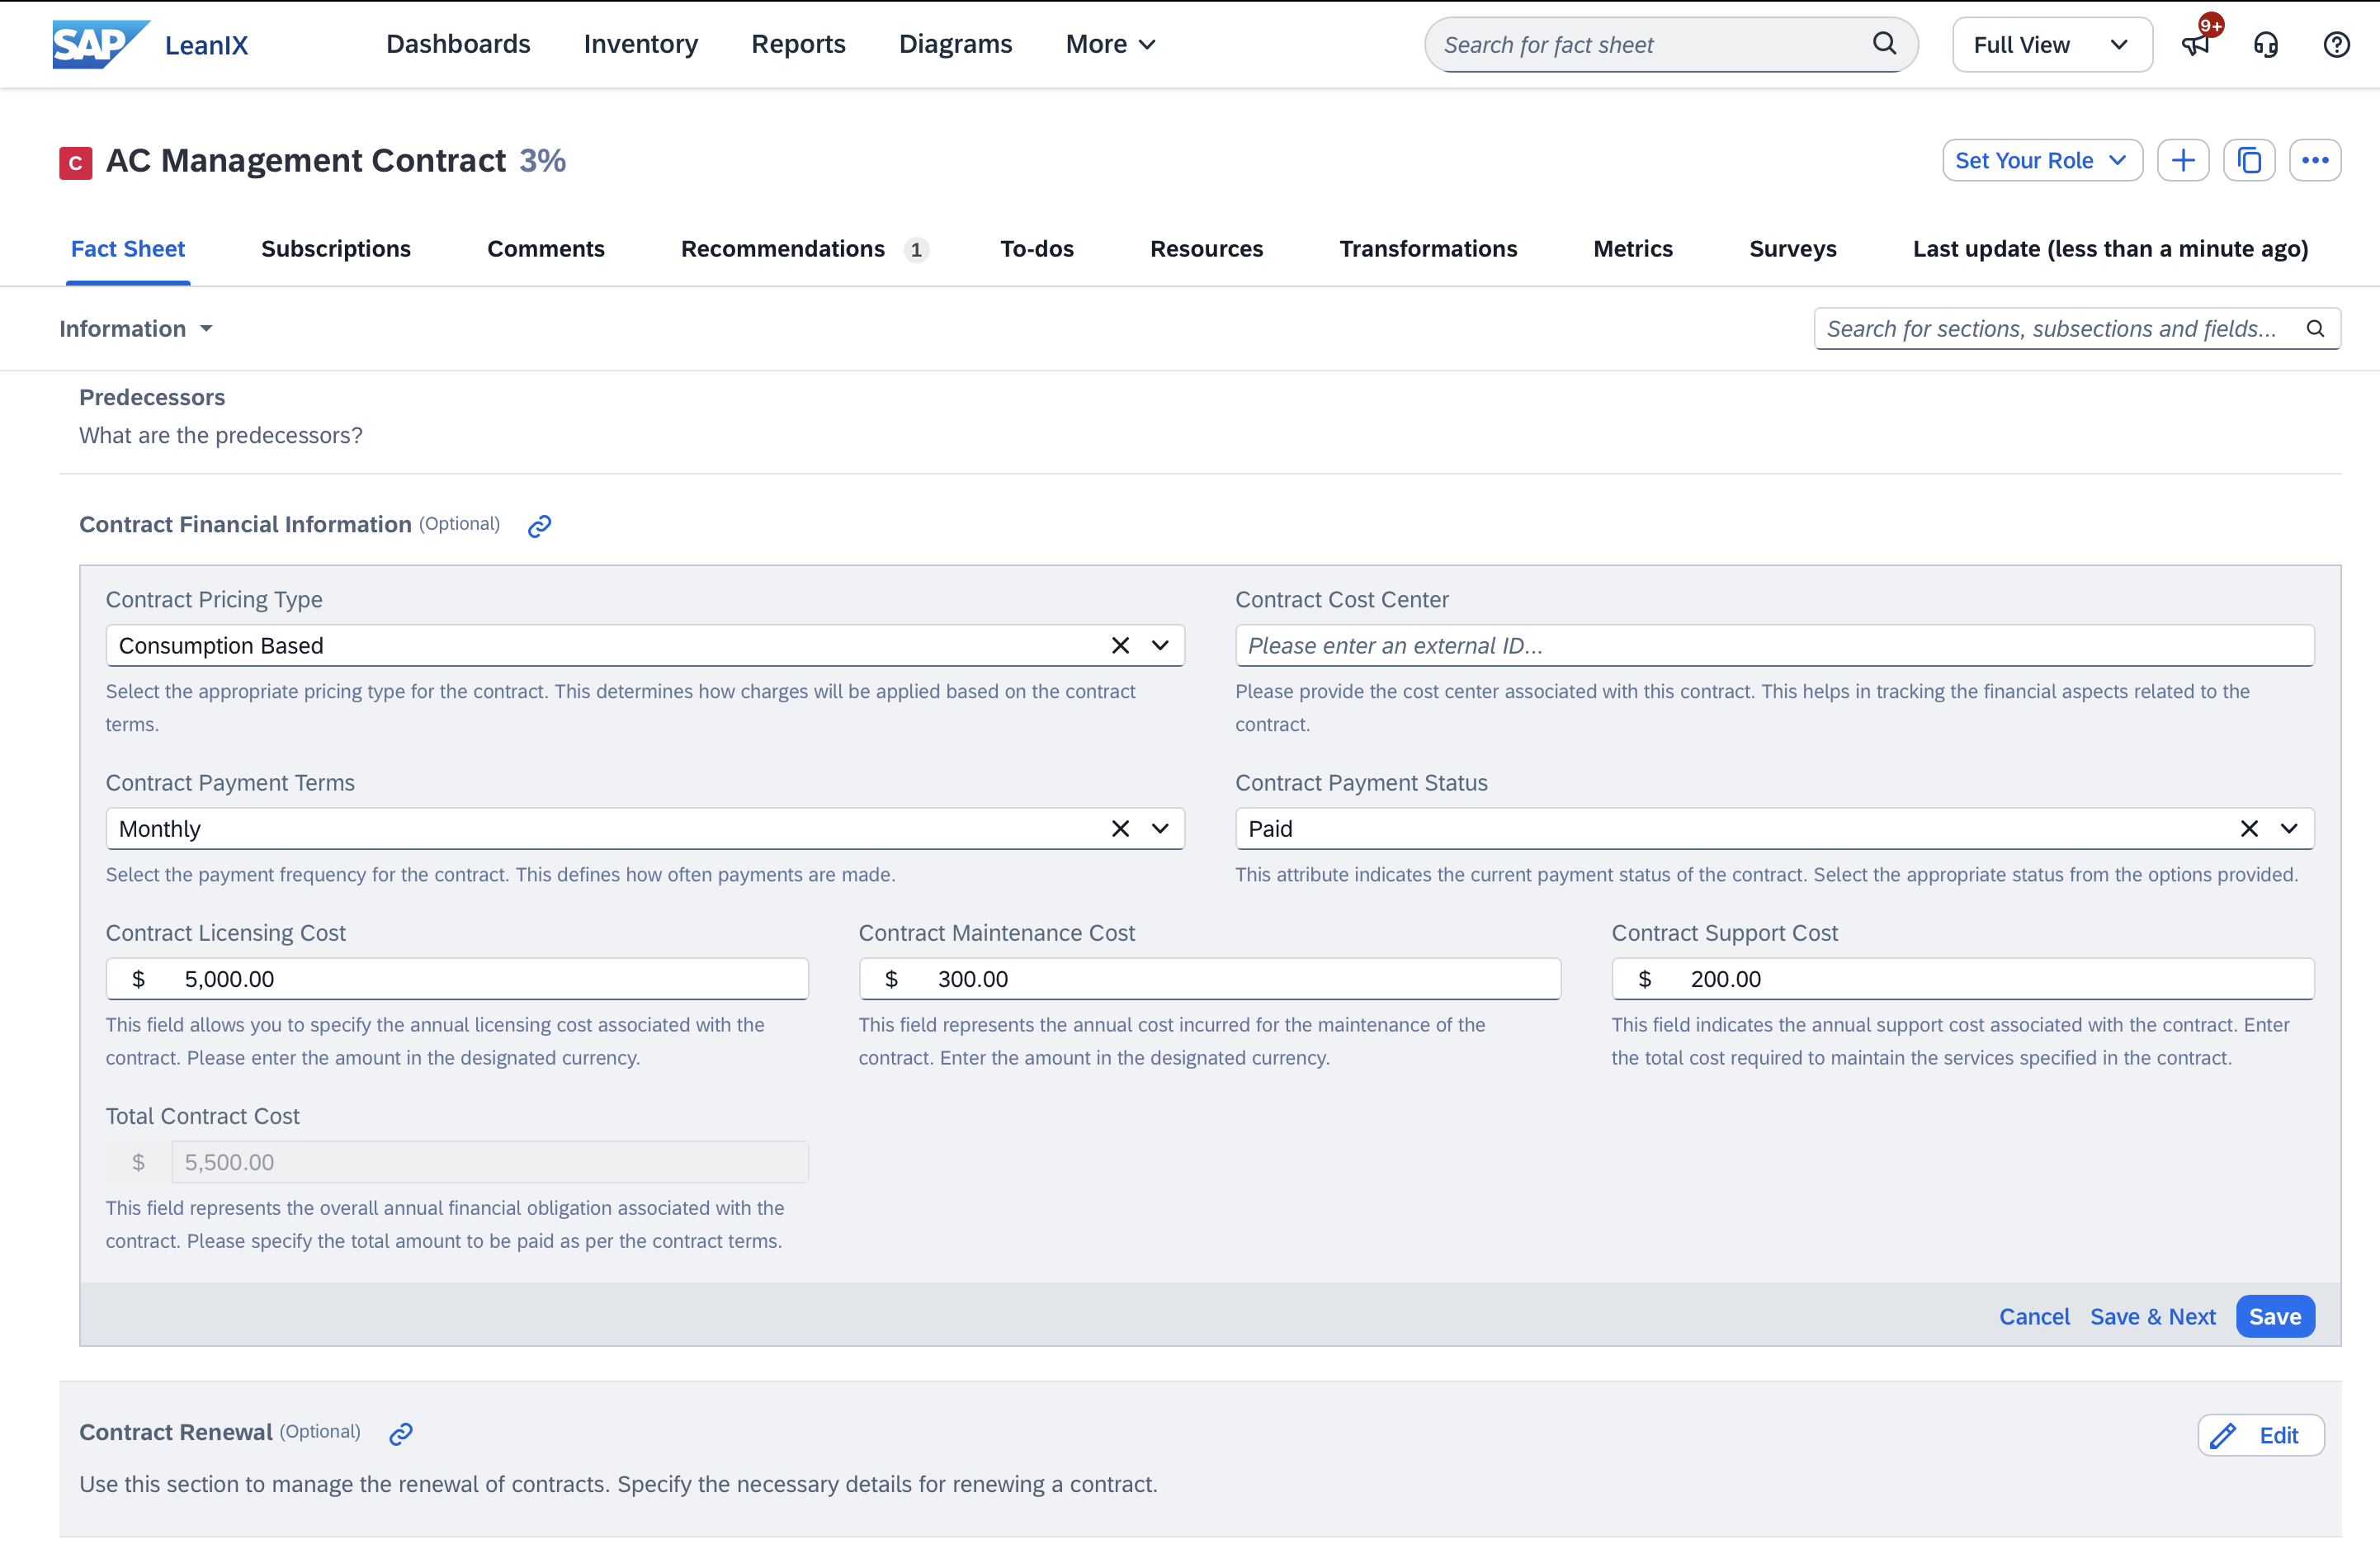
Task: Open the Transformations tab
Action: click(x=1428, y=249)
